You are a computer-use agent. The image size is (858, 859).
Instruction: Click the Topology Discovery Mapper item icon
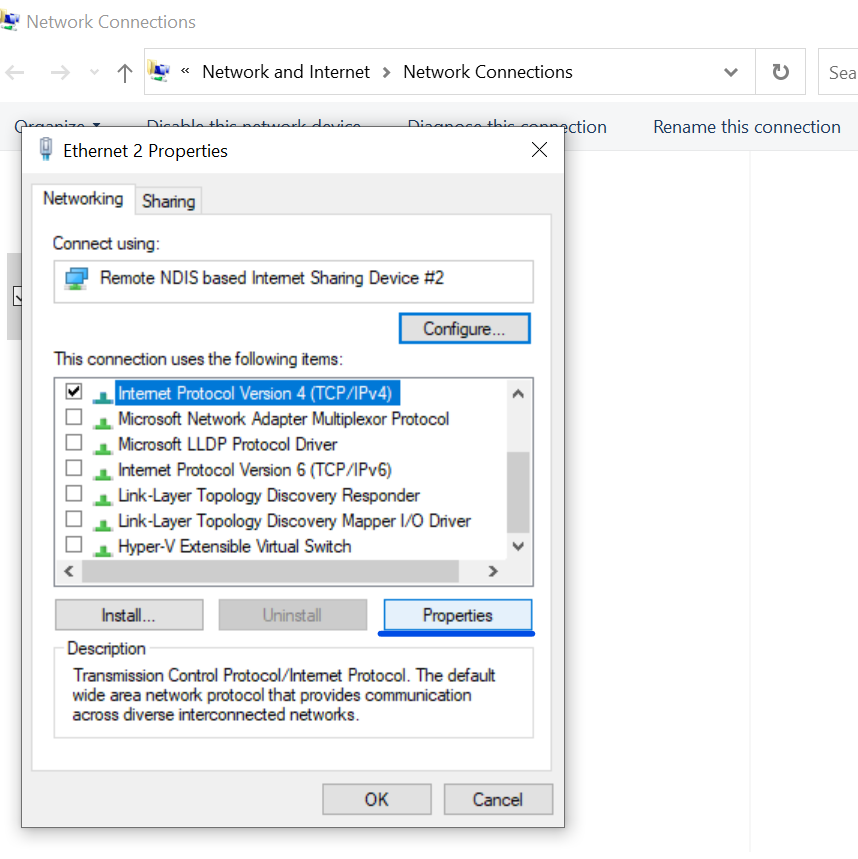[x=102, y=524]
